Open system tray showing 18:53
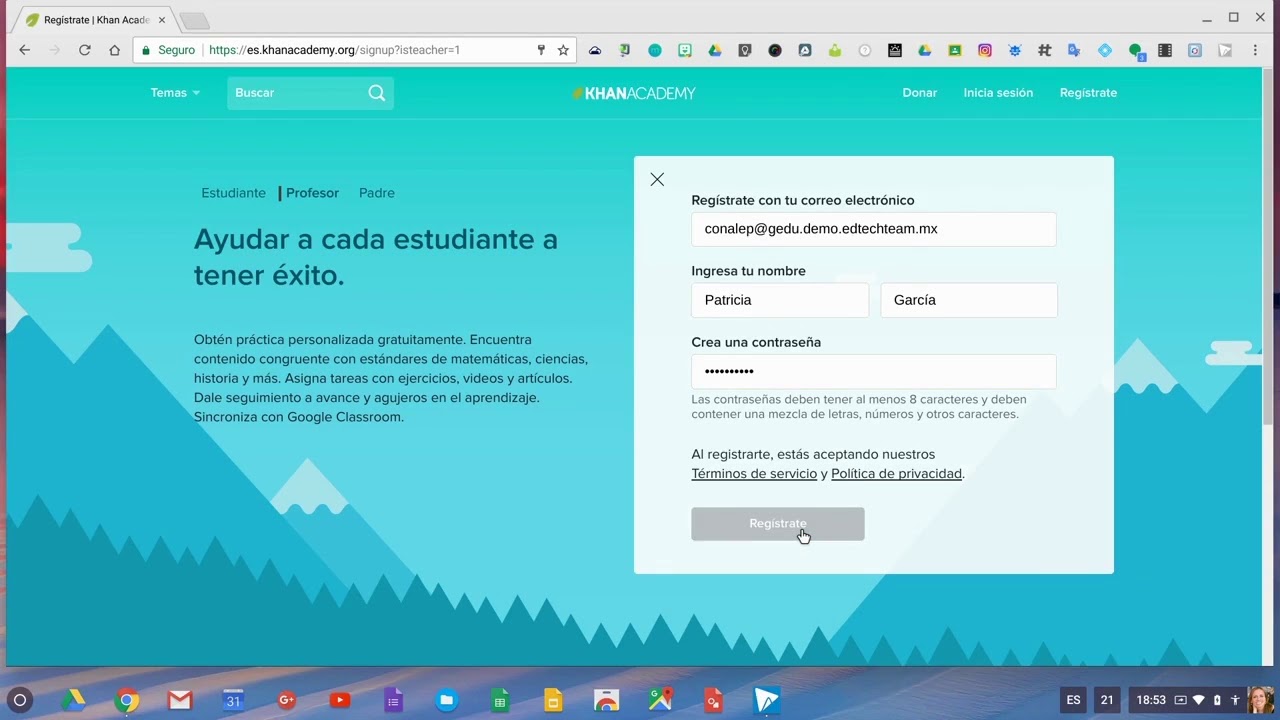1280x720 pixels. click(x=1187, y=700)
